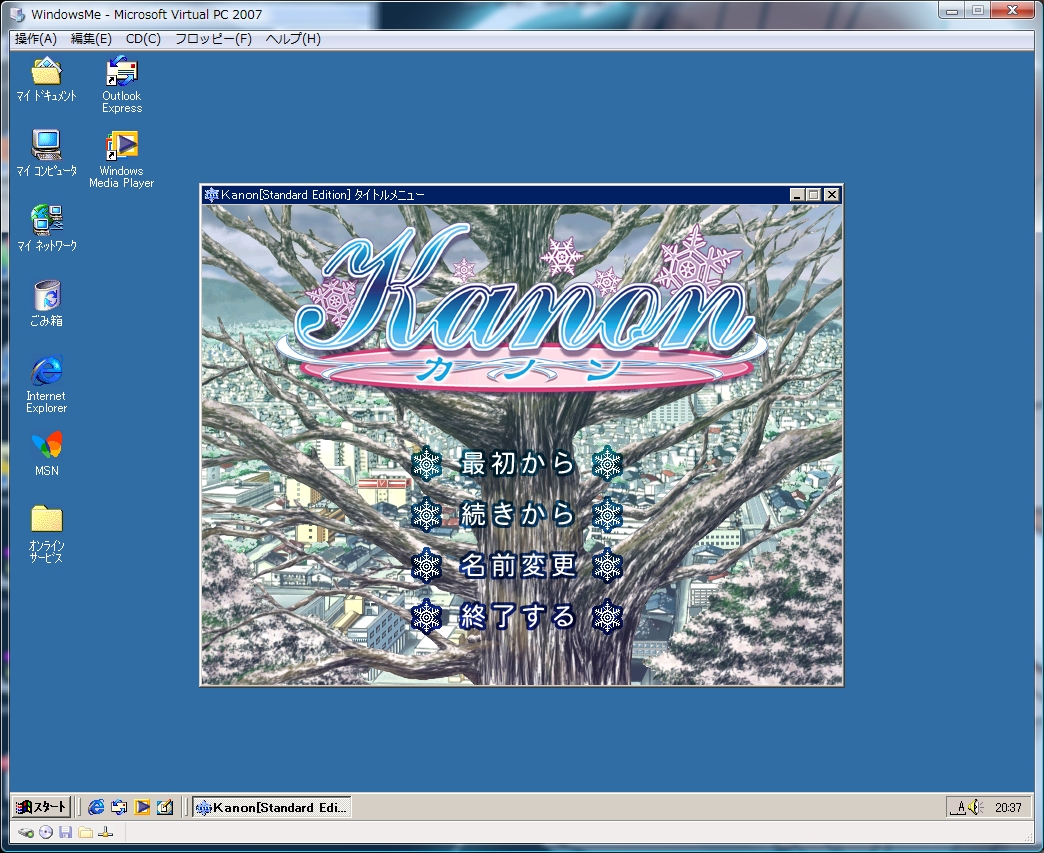This screenshot has height=853, width=1044.
Task: Open the マイ ドキュメント desktop icon
Action: (x=47, y=79)
